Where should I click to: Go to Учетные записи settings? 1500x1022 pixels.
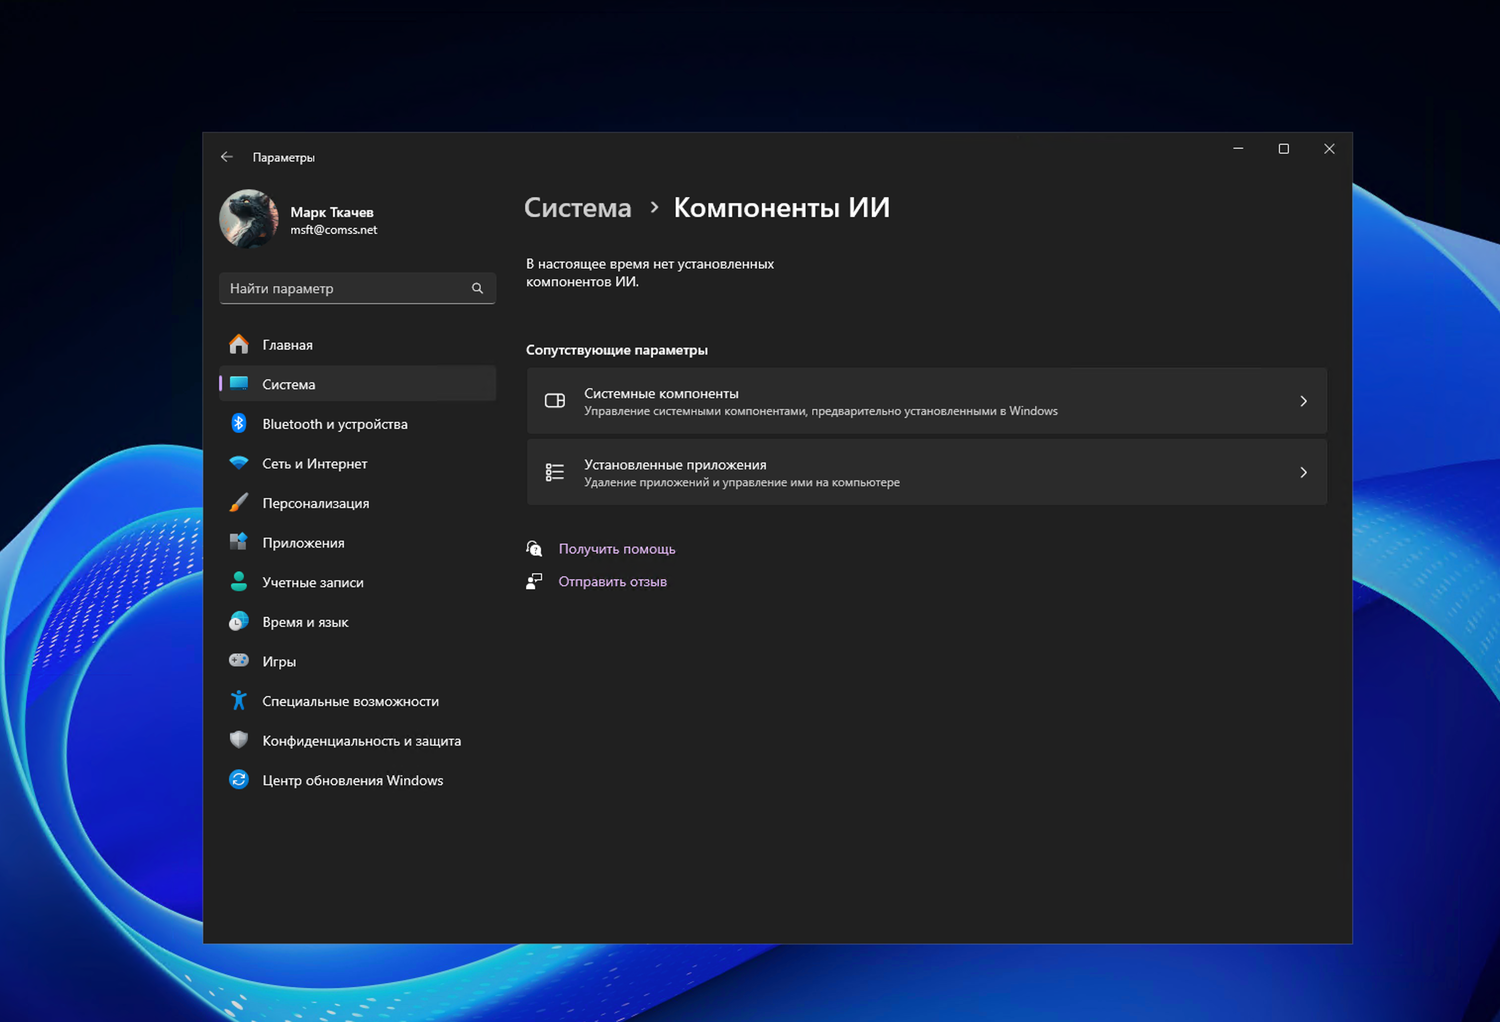[357, 582]
